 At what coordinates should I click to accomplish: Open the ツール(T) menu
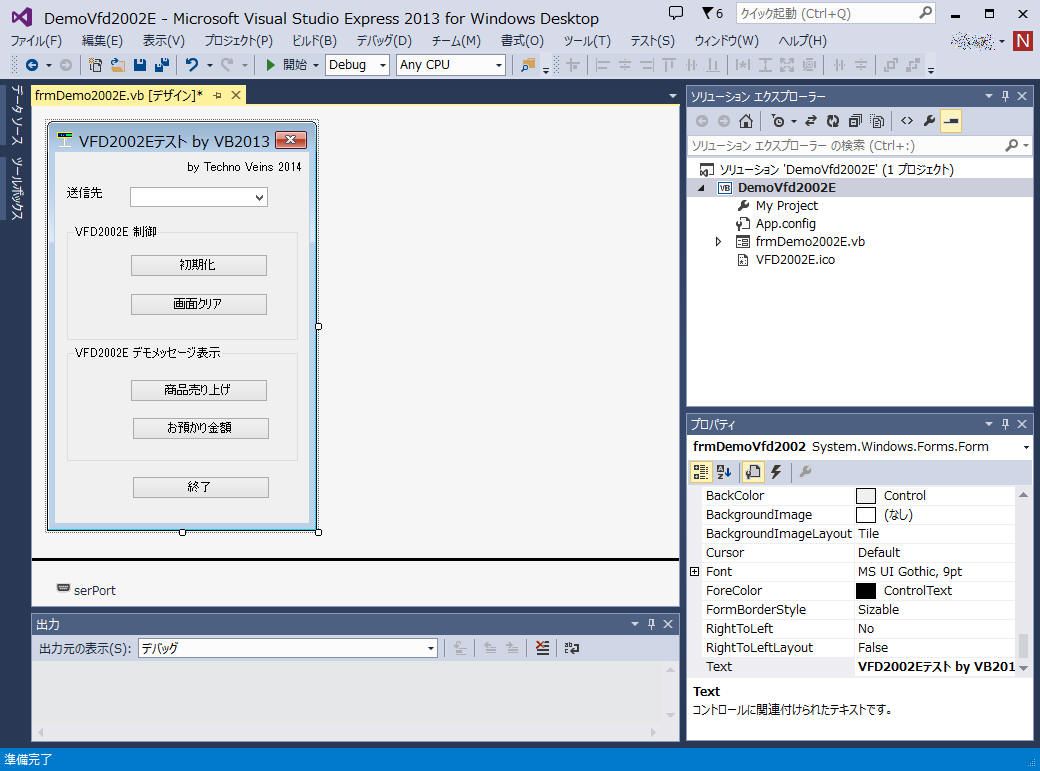(587, 40)
